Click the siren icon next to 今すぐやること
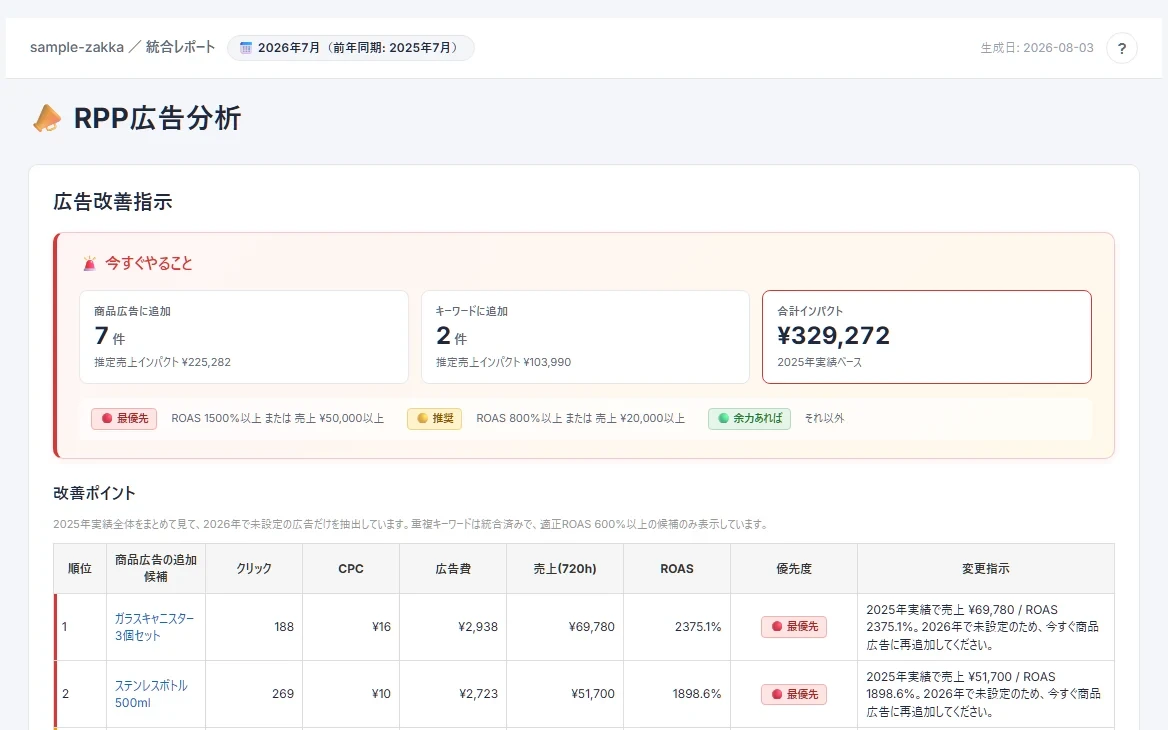 coord(89,263)
